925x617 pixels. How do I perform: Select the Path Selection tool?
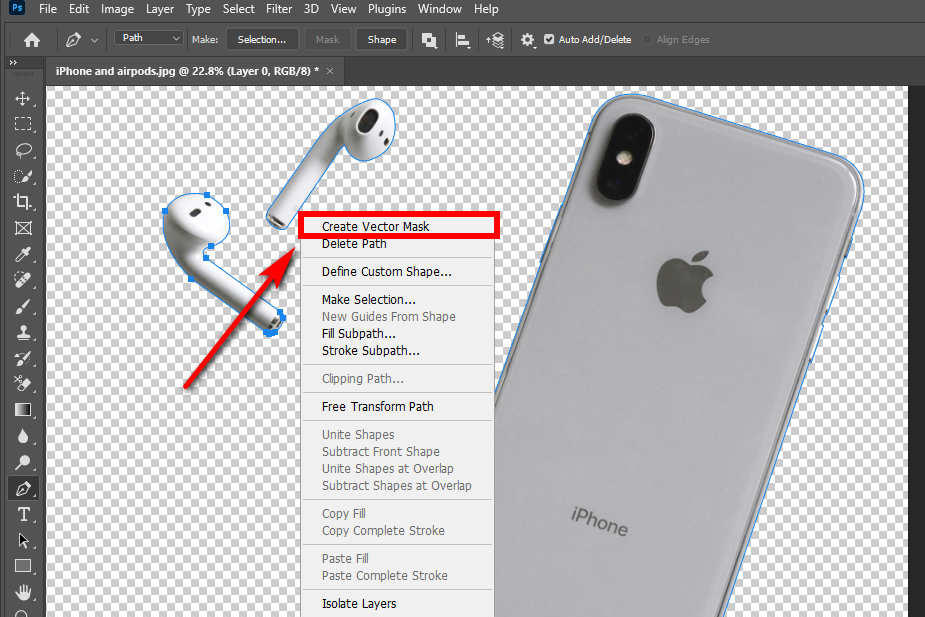[22, 540]
